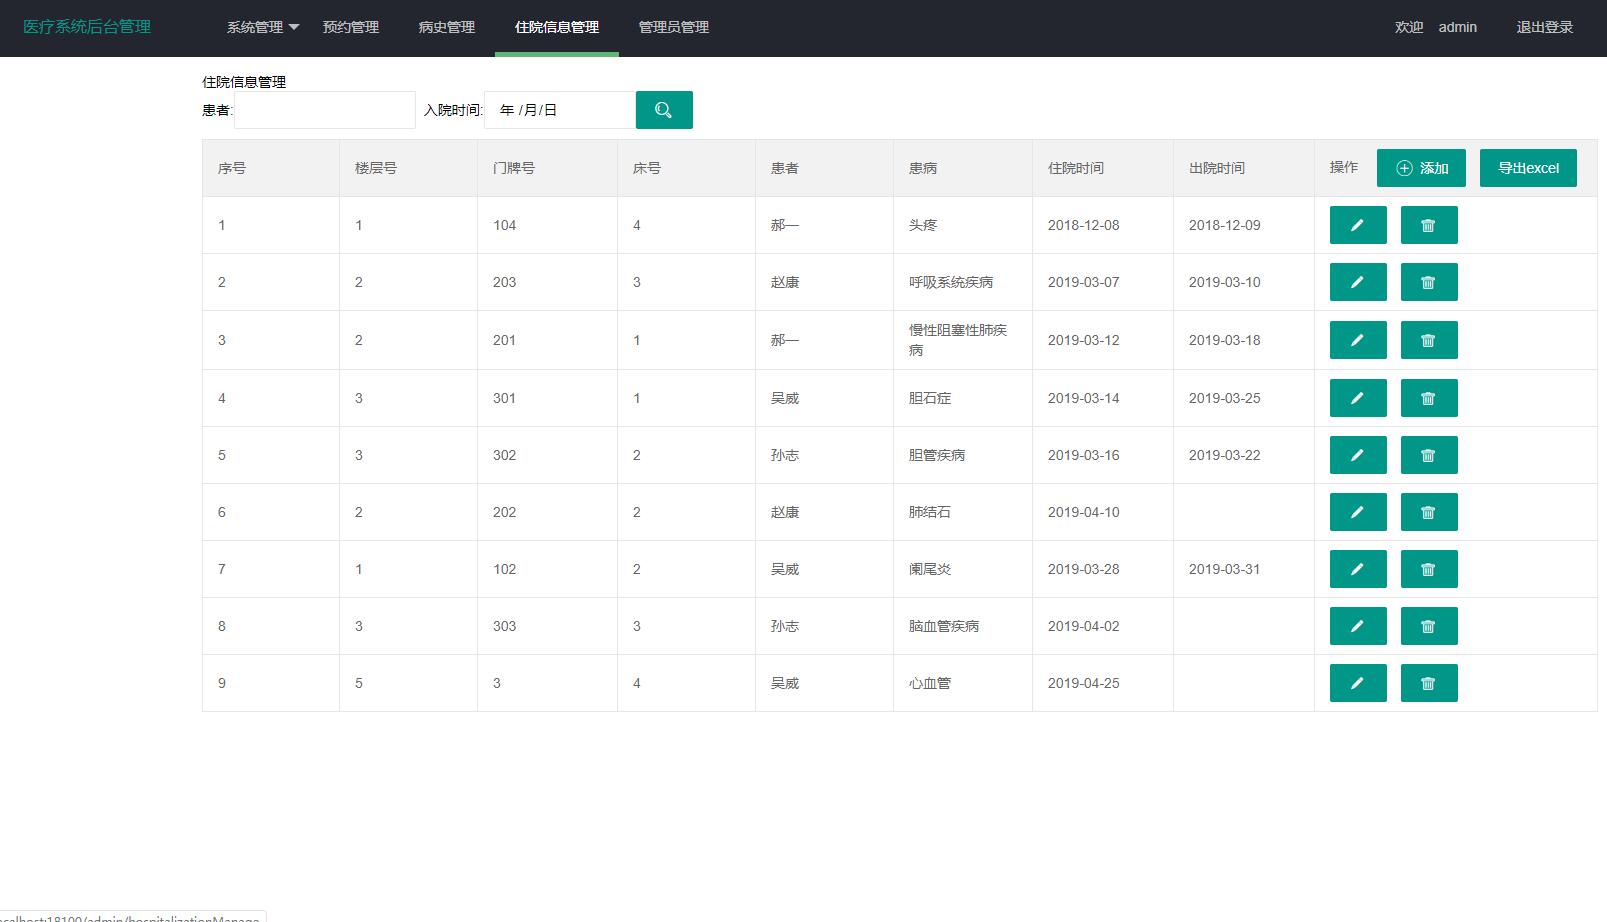Delete the 吴威 阑尾炎 record

1428,568
